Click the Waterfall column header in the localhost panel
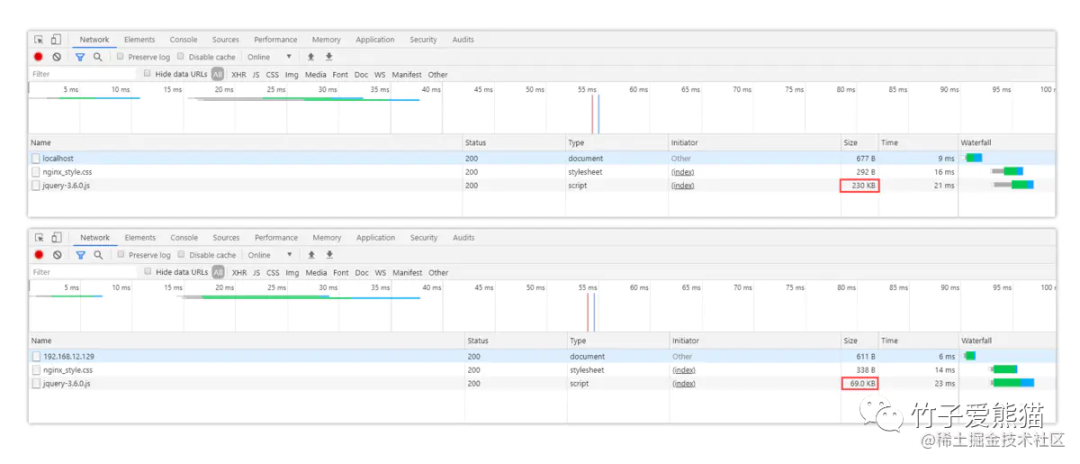The height and width of the screenshot is (464, 1080). coord(1007,143)
